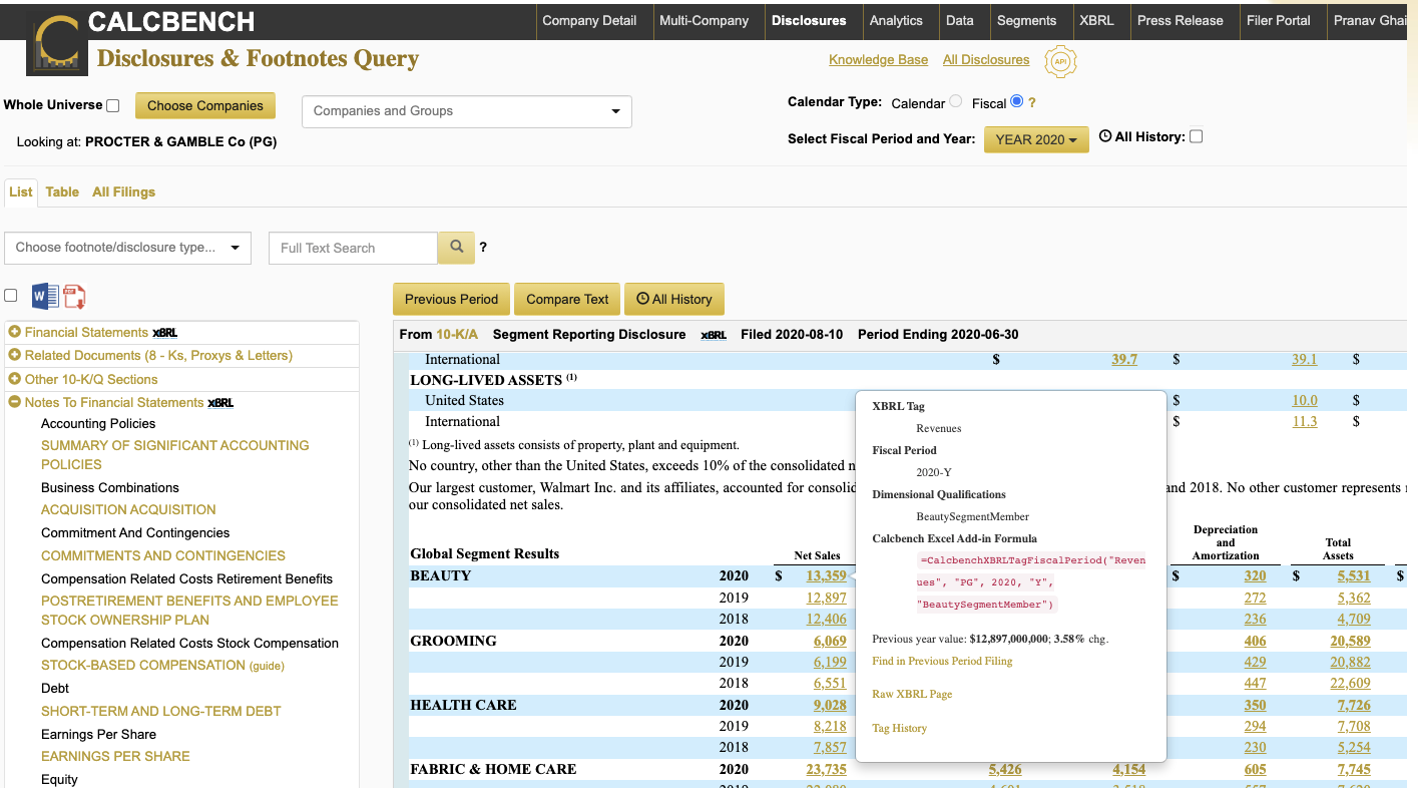
Task: Check the All History checkbox
Action: click(1196, 137)
